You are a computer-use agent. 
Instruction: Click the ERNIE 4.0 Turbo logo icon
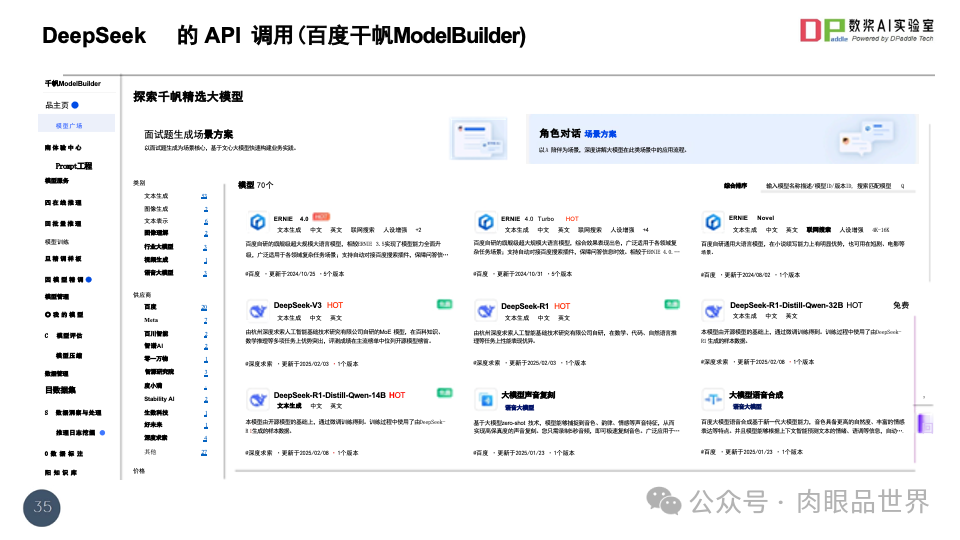[x=486, y=222]
